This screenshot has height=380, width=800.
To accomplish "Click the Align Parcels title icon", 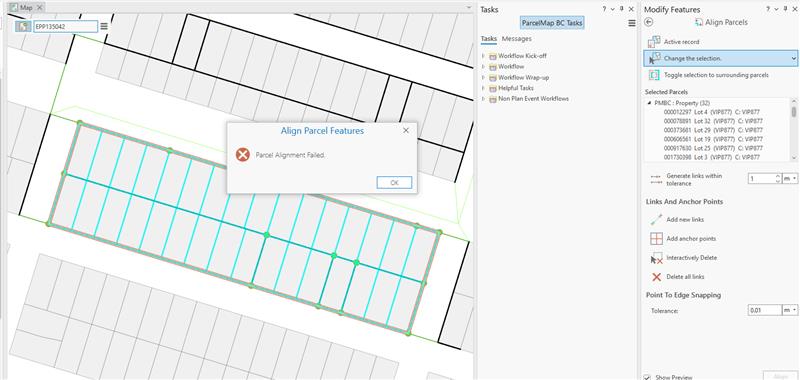I will tap(699, 22).
